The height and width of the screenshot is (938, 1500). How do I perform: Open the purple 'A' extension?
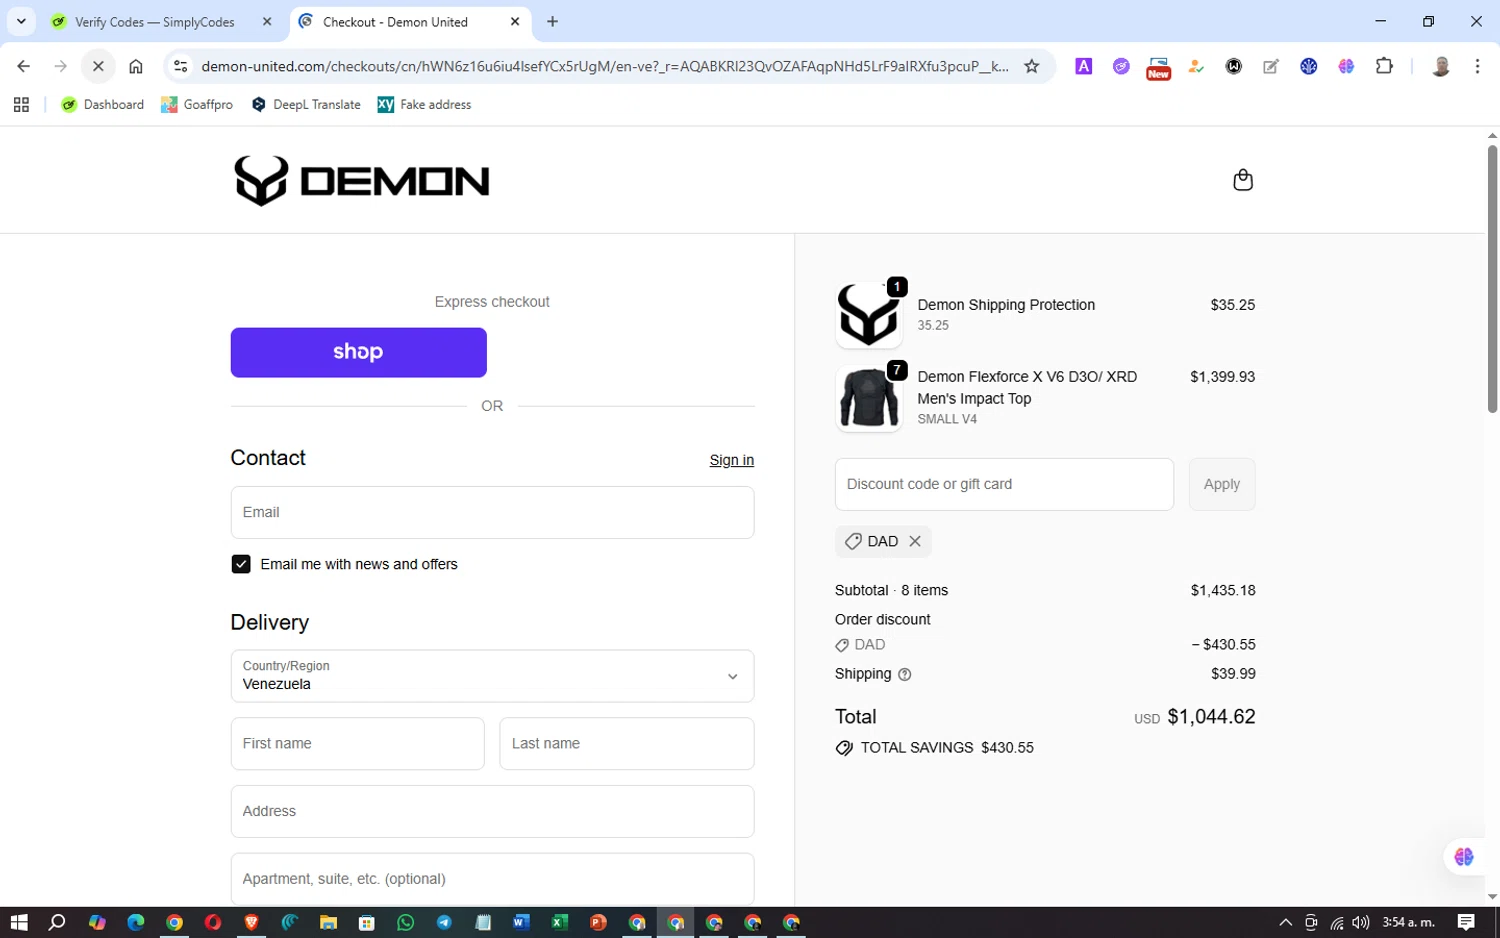pyautogui.click(x=1083, y=66)
